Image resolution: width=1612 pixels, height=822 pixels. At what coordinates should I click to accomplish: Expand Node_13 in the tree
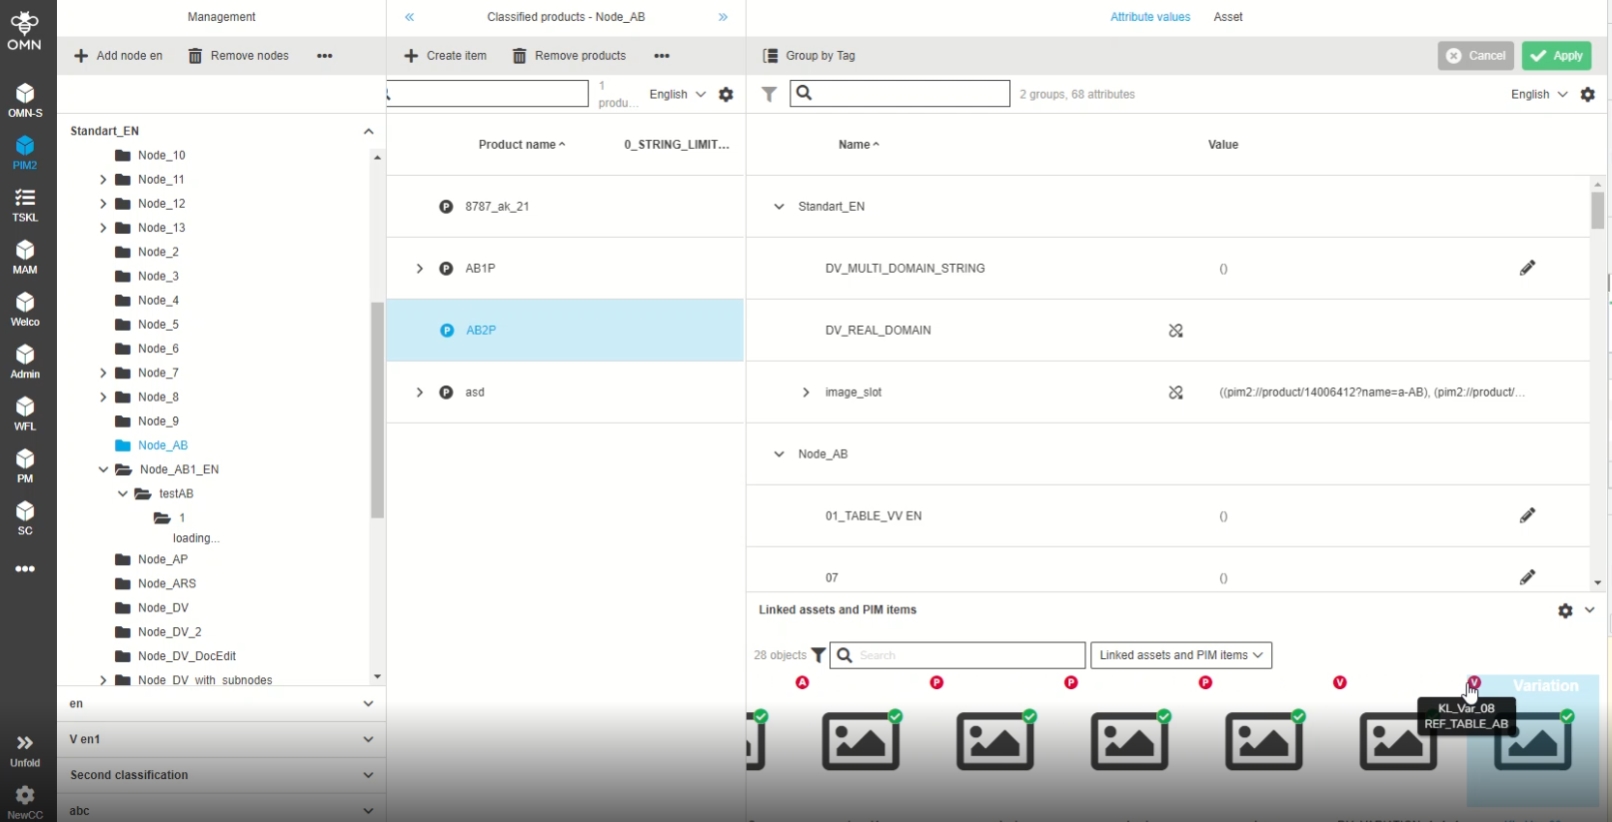pyautogui.click(x=103, y=228)
